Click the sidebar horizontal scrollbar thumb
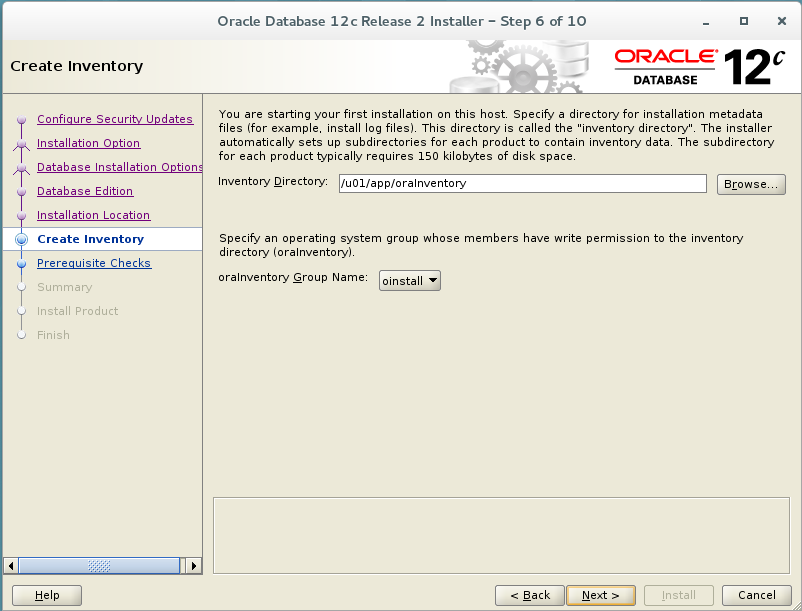Viewport: 802px width, 611px height. point(99,566)
